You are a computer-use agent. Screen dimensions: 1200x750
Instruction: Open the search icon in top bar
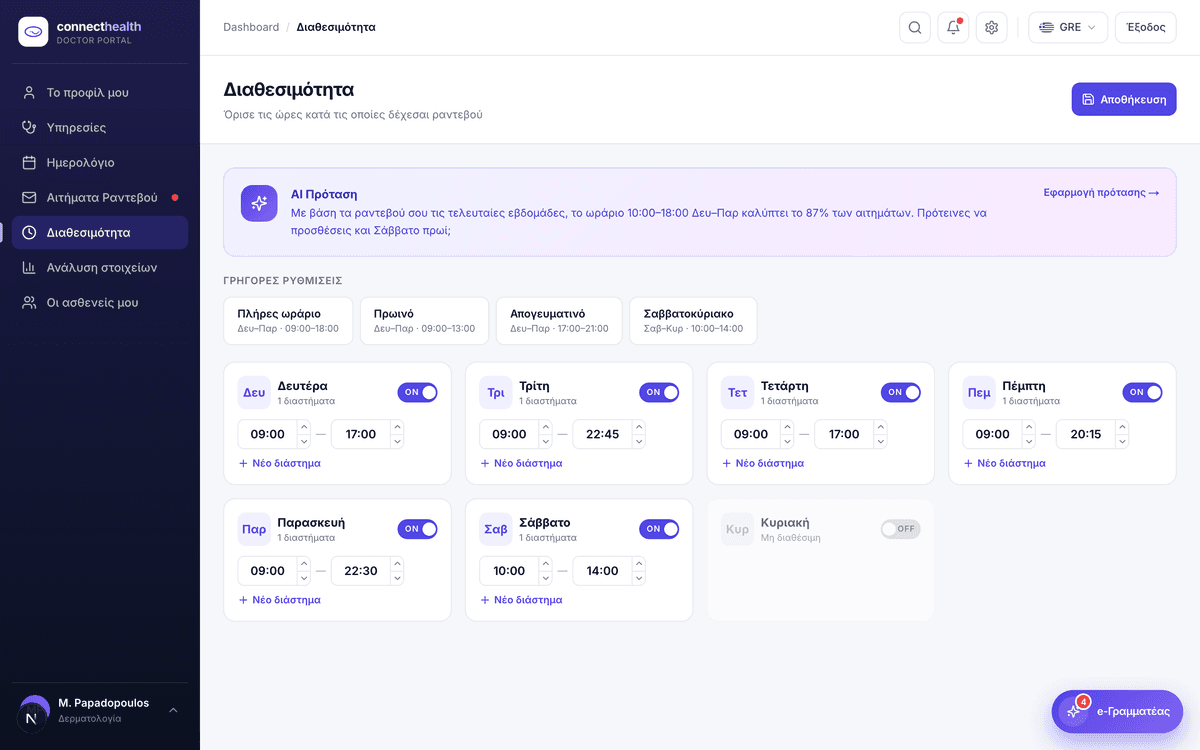coord(915,27)
